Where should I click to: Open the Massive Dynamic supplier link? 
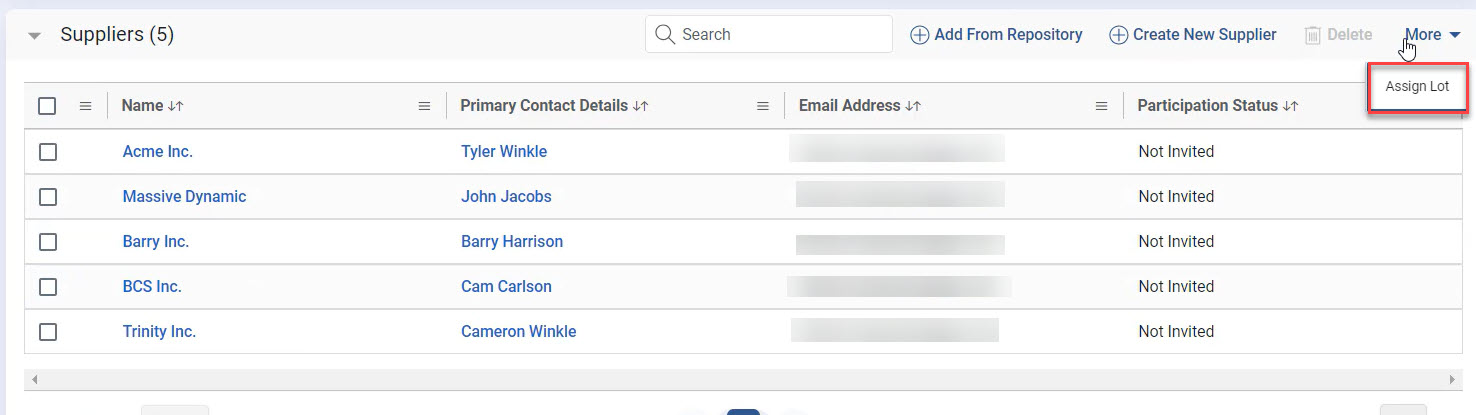tap(184, 197)
